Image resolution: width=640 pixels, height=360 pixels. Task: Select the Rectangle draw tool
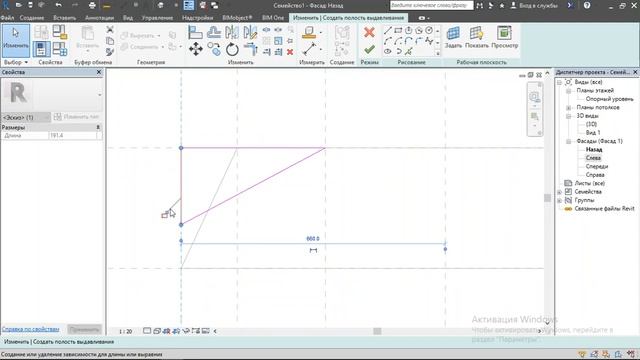tap(398, 31)
